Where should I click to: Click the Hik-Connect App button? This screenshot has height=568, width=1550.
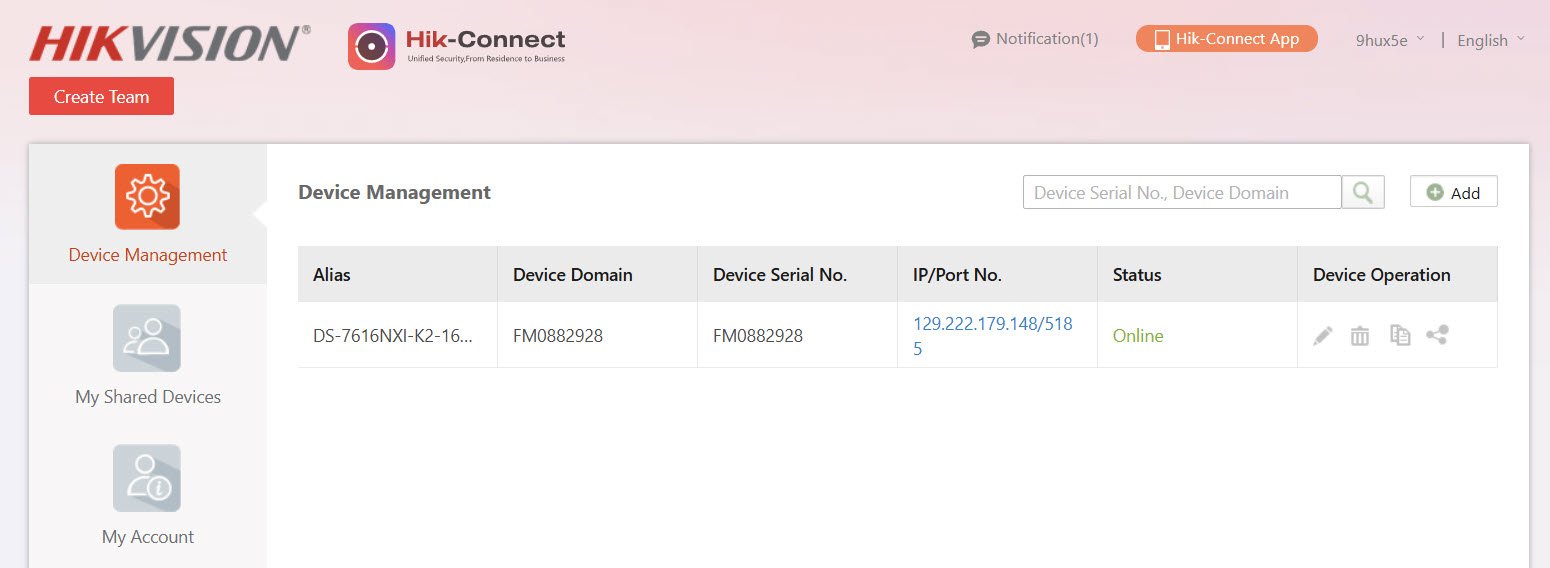1226,39
